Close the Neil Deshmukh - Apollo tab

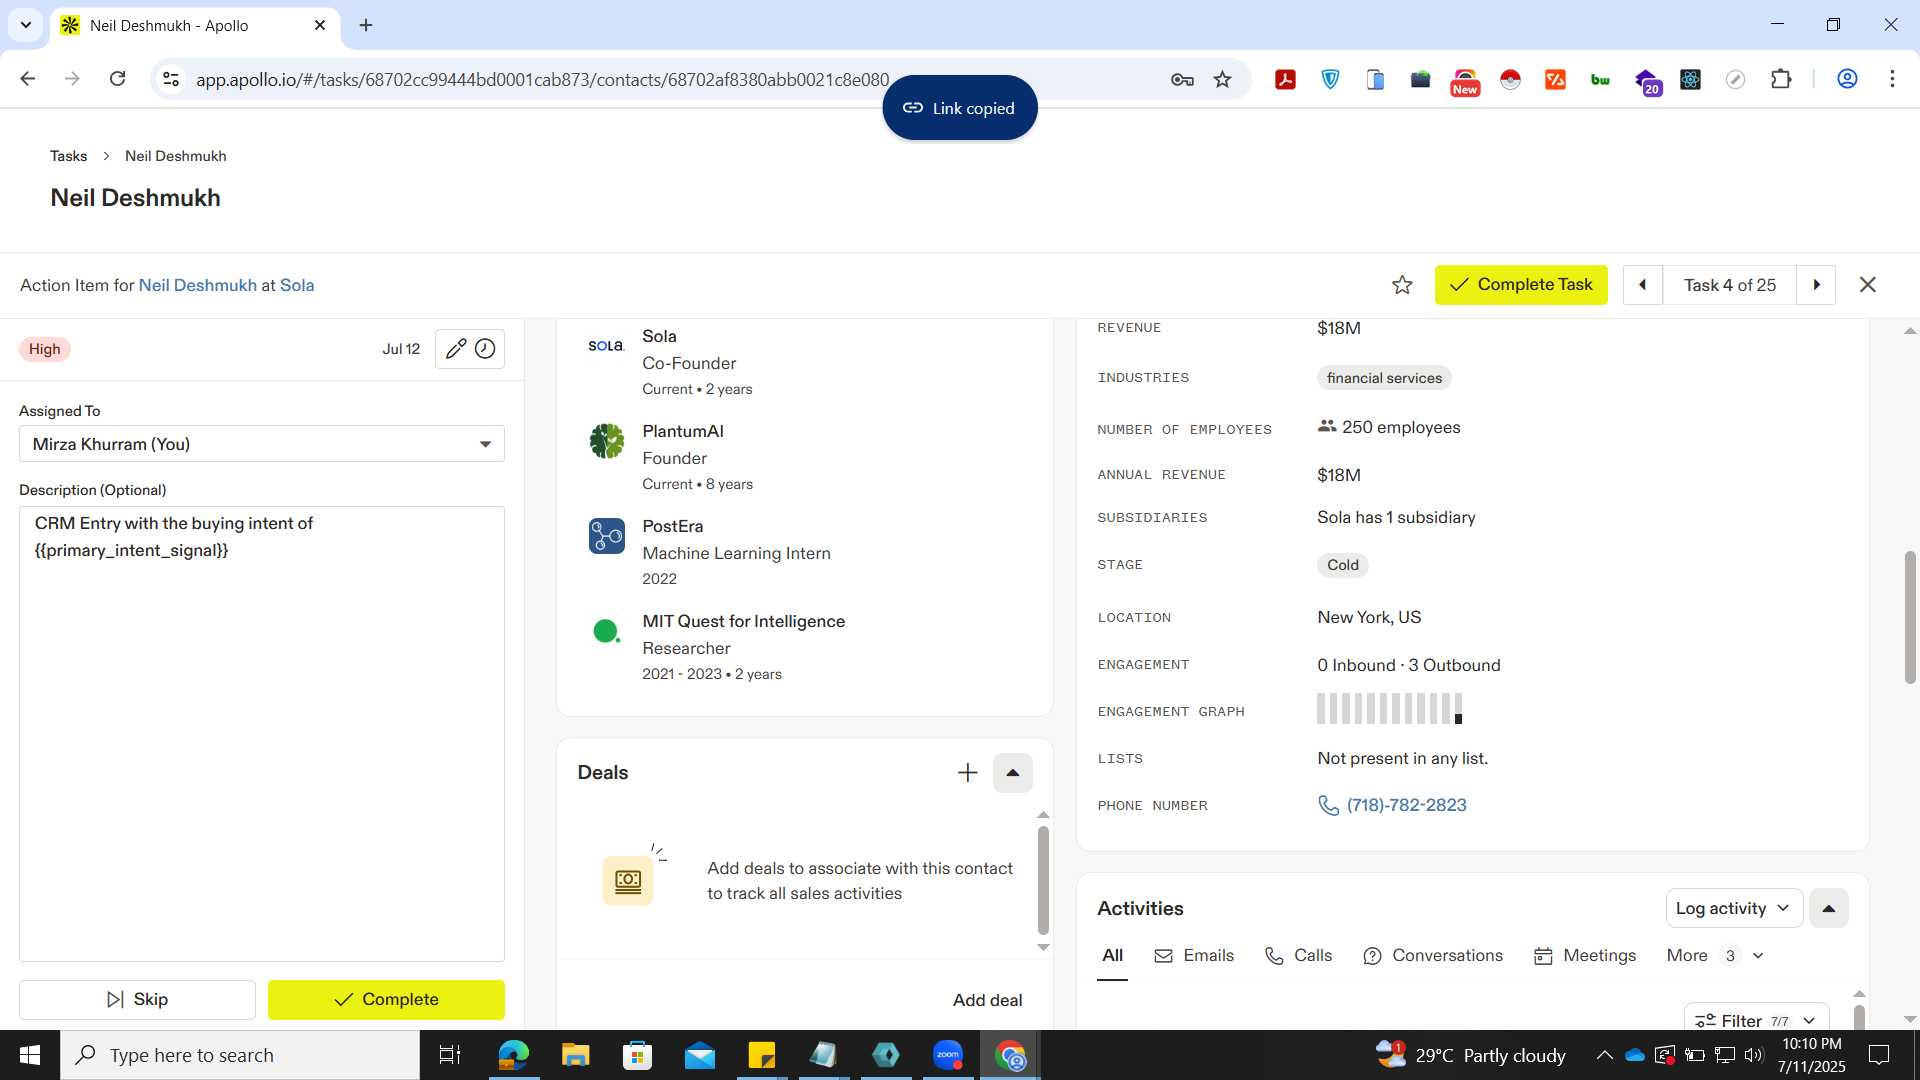tap(320, 25)
